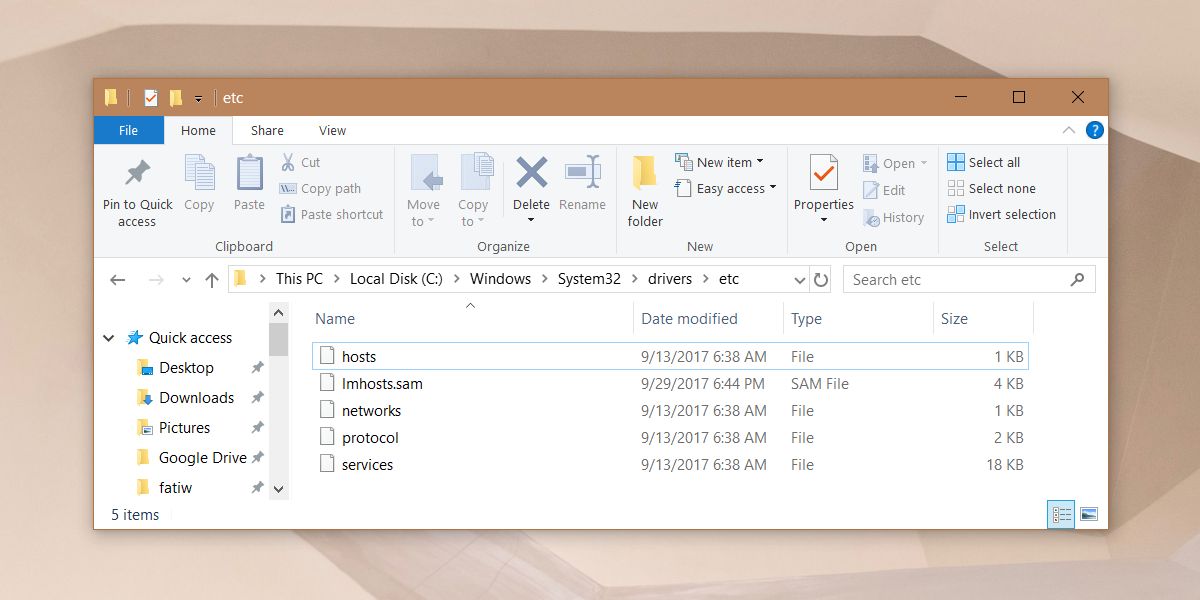Open the Help question mark icon
This screenshot has height=600, width=1200.
(1094, 130)
